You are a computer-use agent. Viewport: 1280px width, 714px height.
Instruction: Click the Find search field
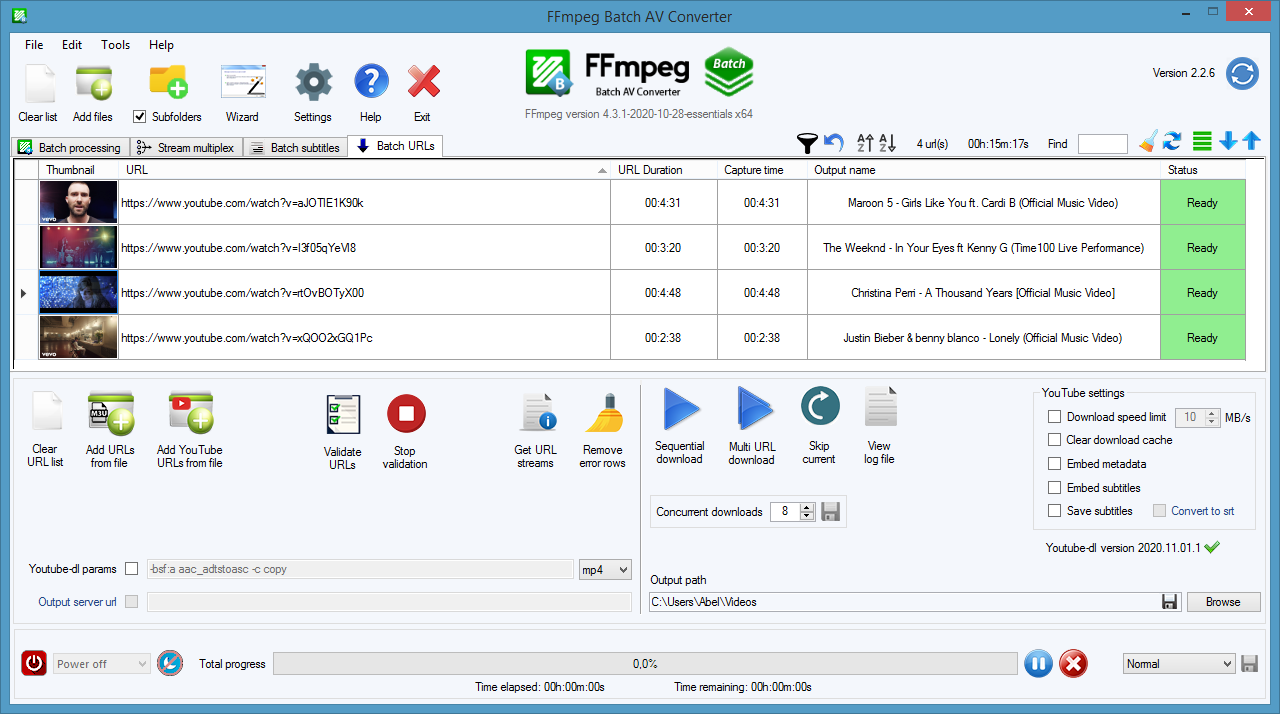pyautogui.click(x=1103, y=144)
